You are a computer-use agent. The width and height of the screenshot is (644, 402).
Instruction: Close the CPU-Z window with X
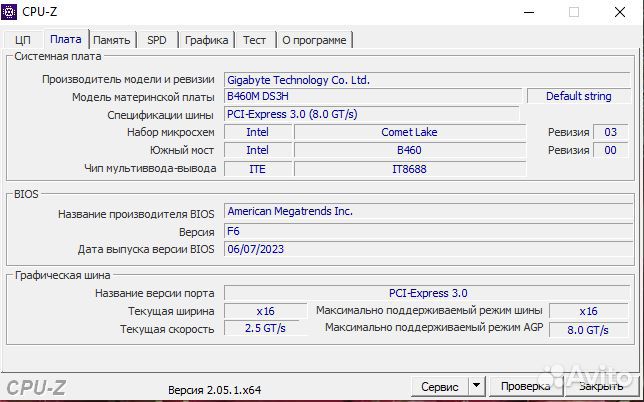point(620,12)
